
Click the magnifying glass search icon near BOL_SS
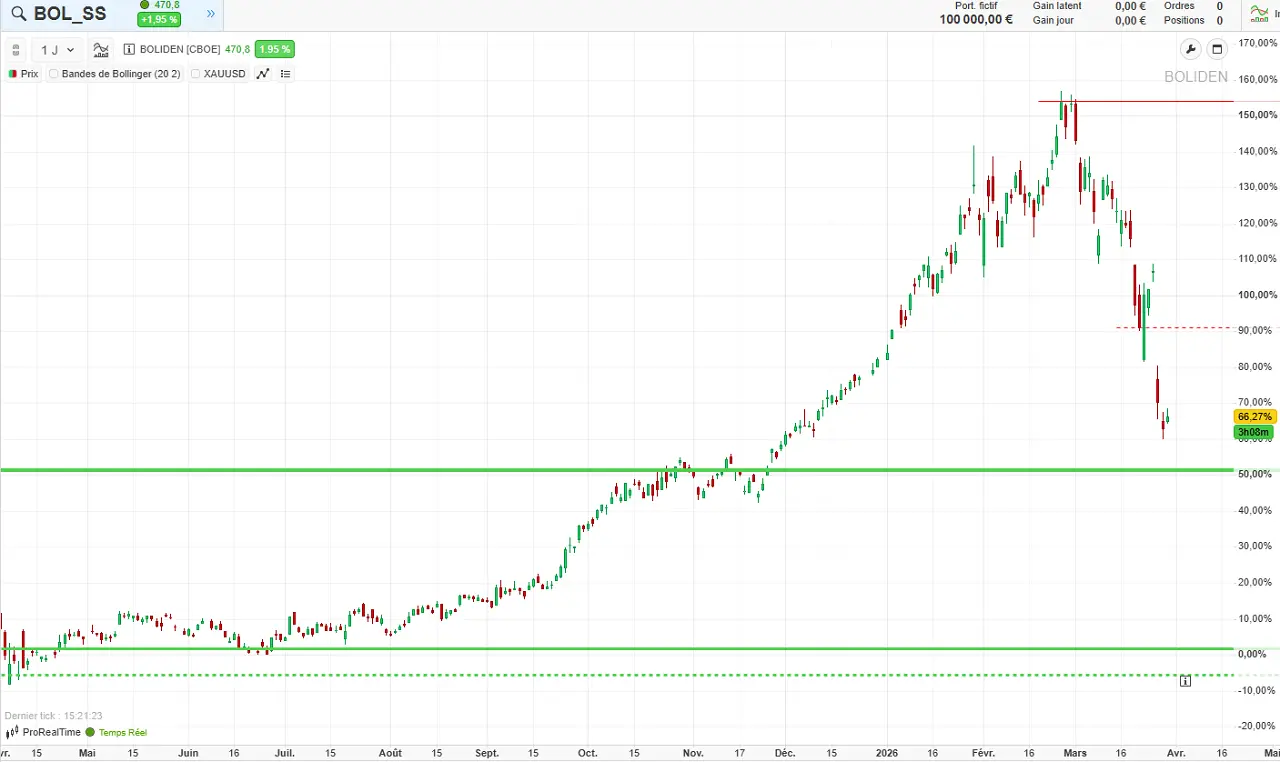[x=18, y=14]
